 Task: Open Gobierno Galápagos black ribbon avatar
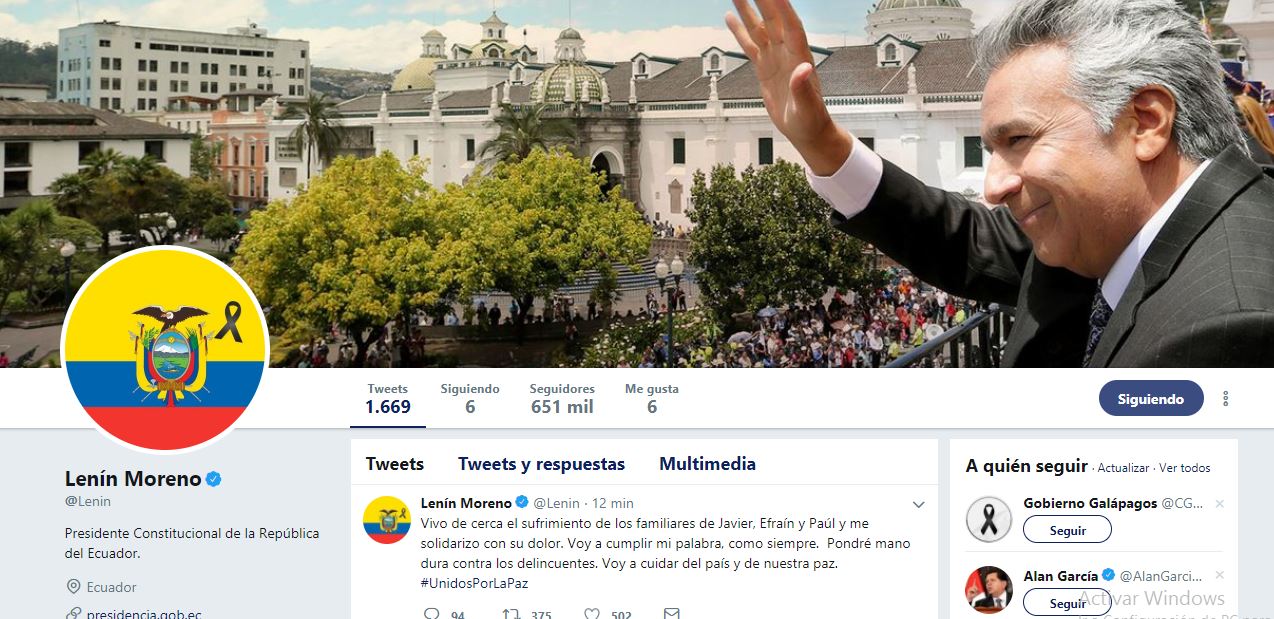click(x=989, y=520)
